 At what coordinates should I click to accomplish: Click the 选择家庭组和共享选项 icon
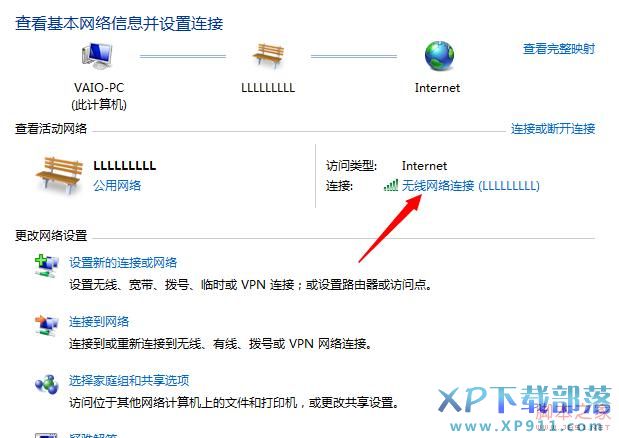click(x=47, y=384)
